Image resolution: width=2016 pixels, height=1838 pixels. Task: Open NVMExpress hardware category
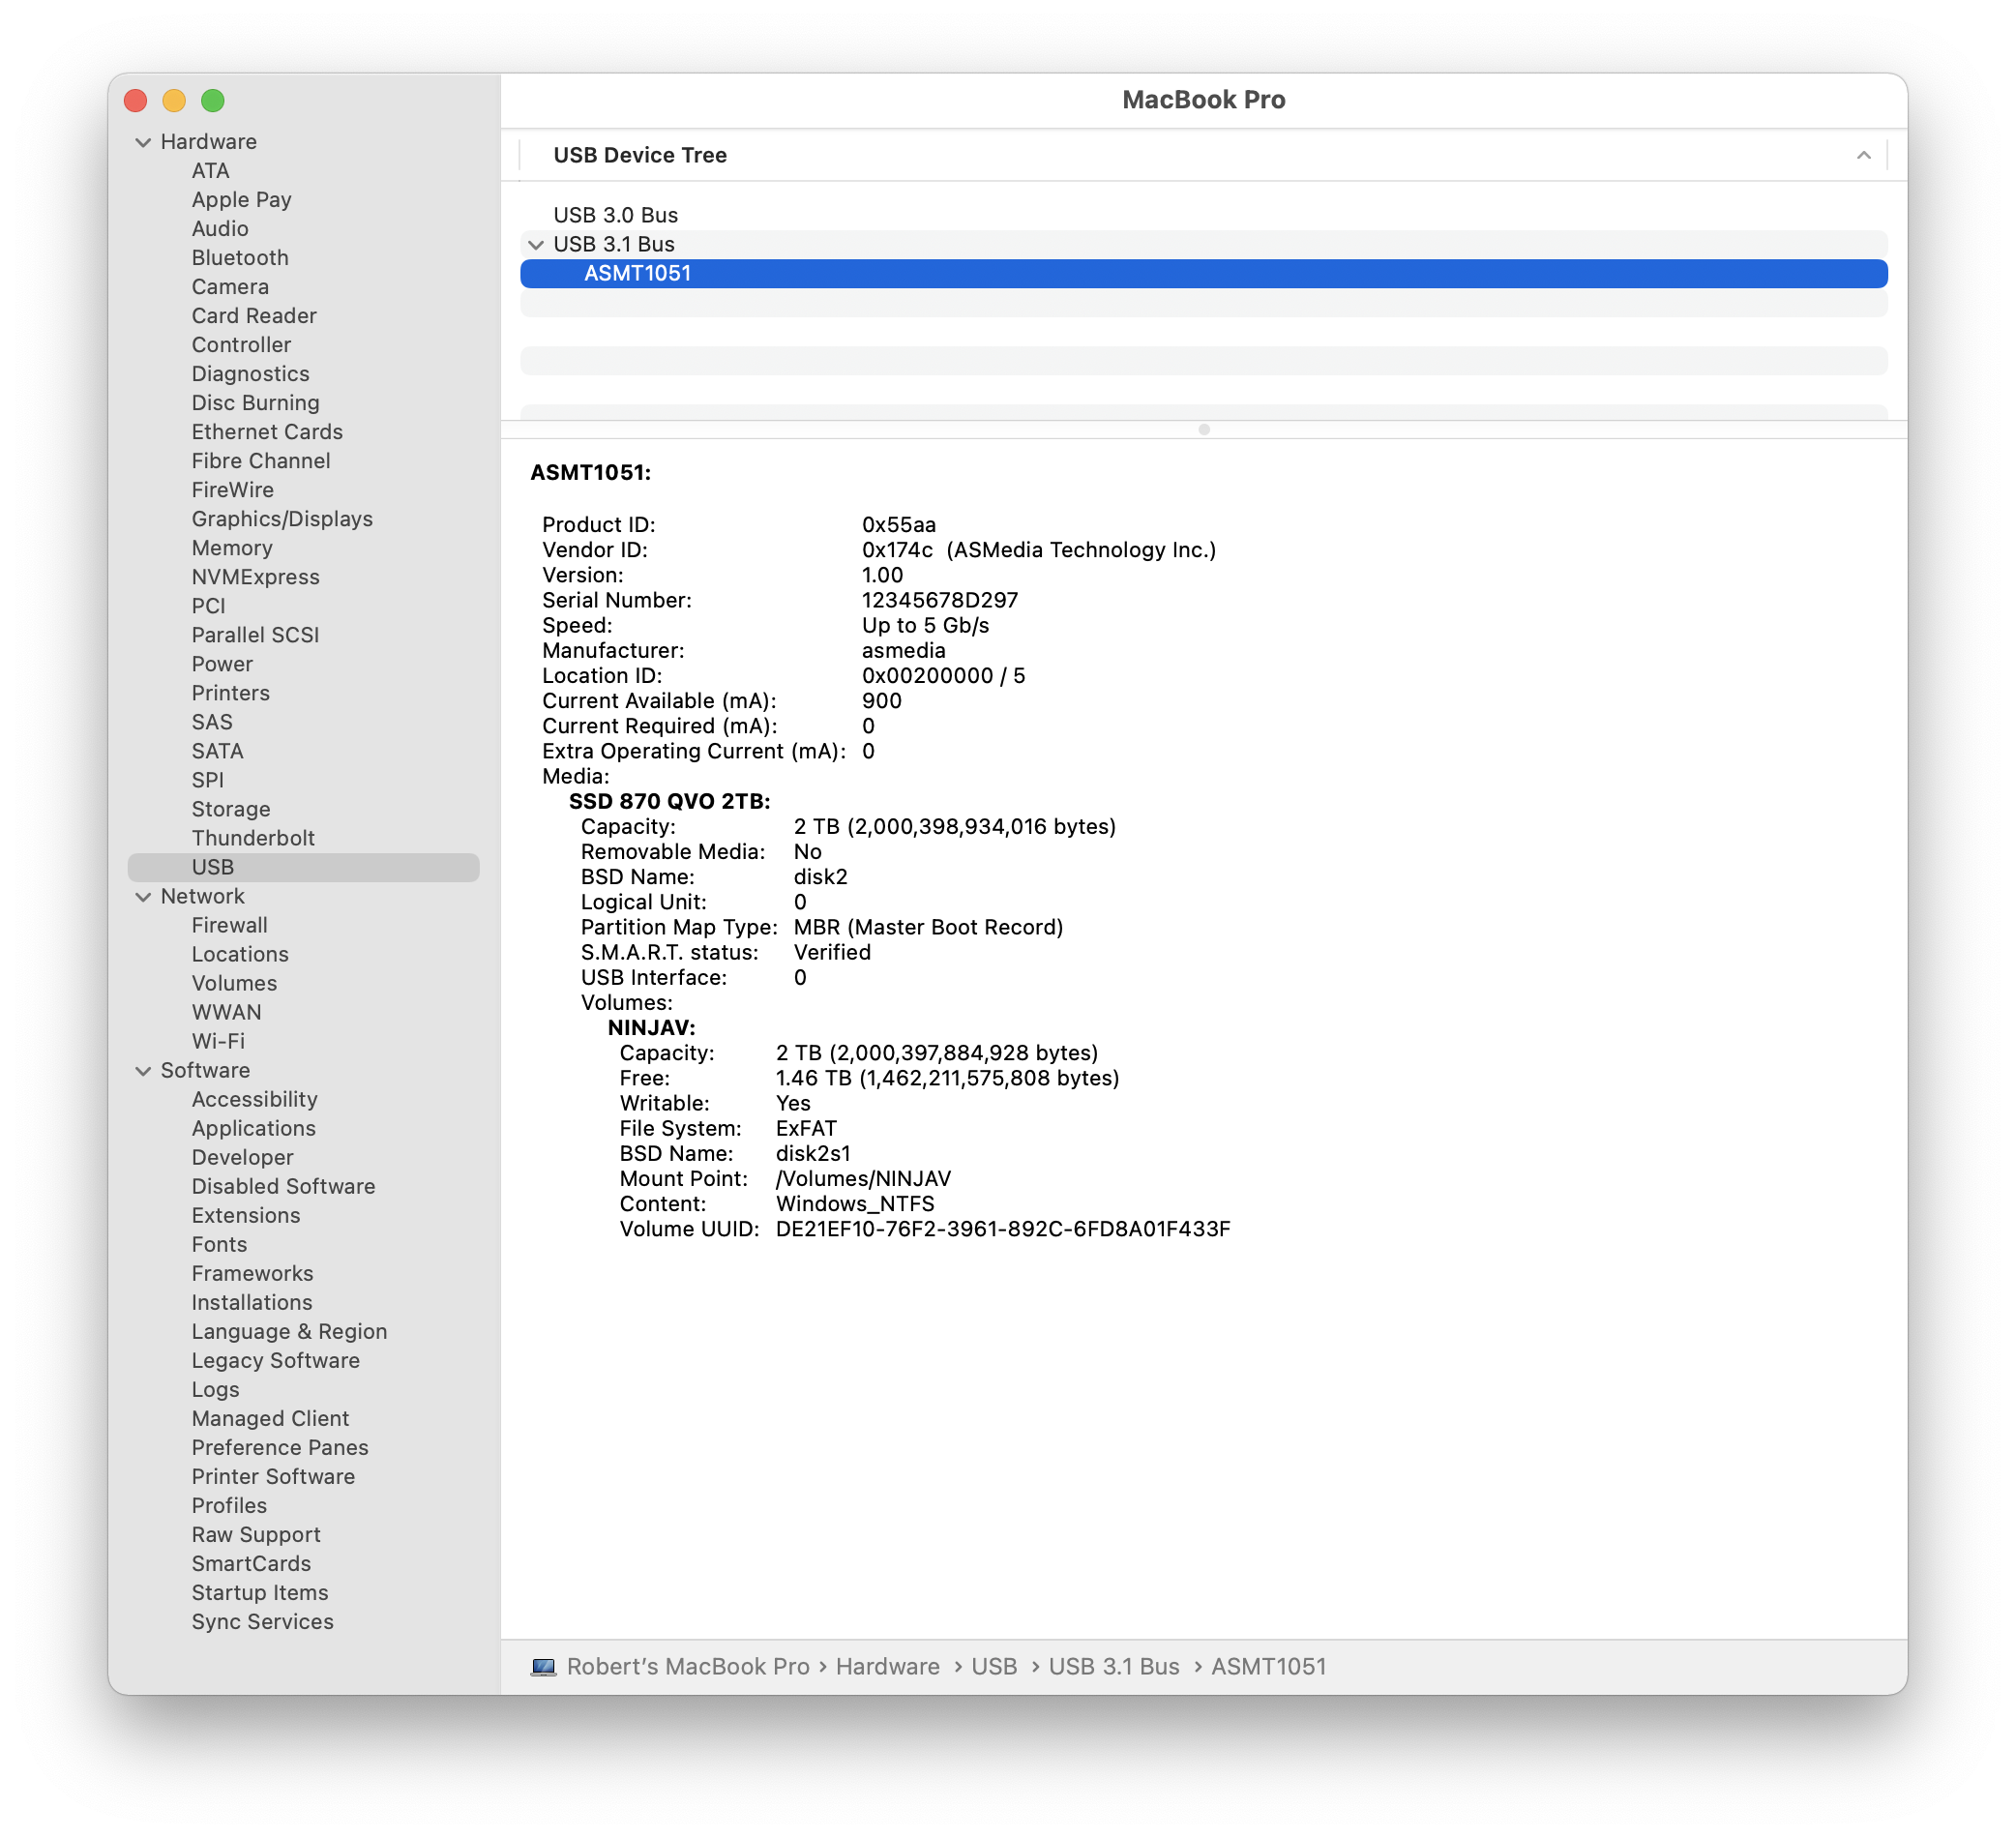coord(255,577)
